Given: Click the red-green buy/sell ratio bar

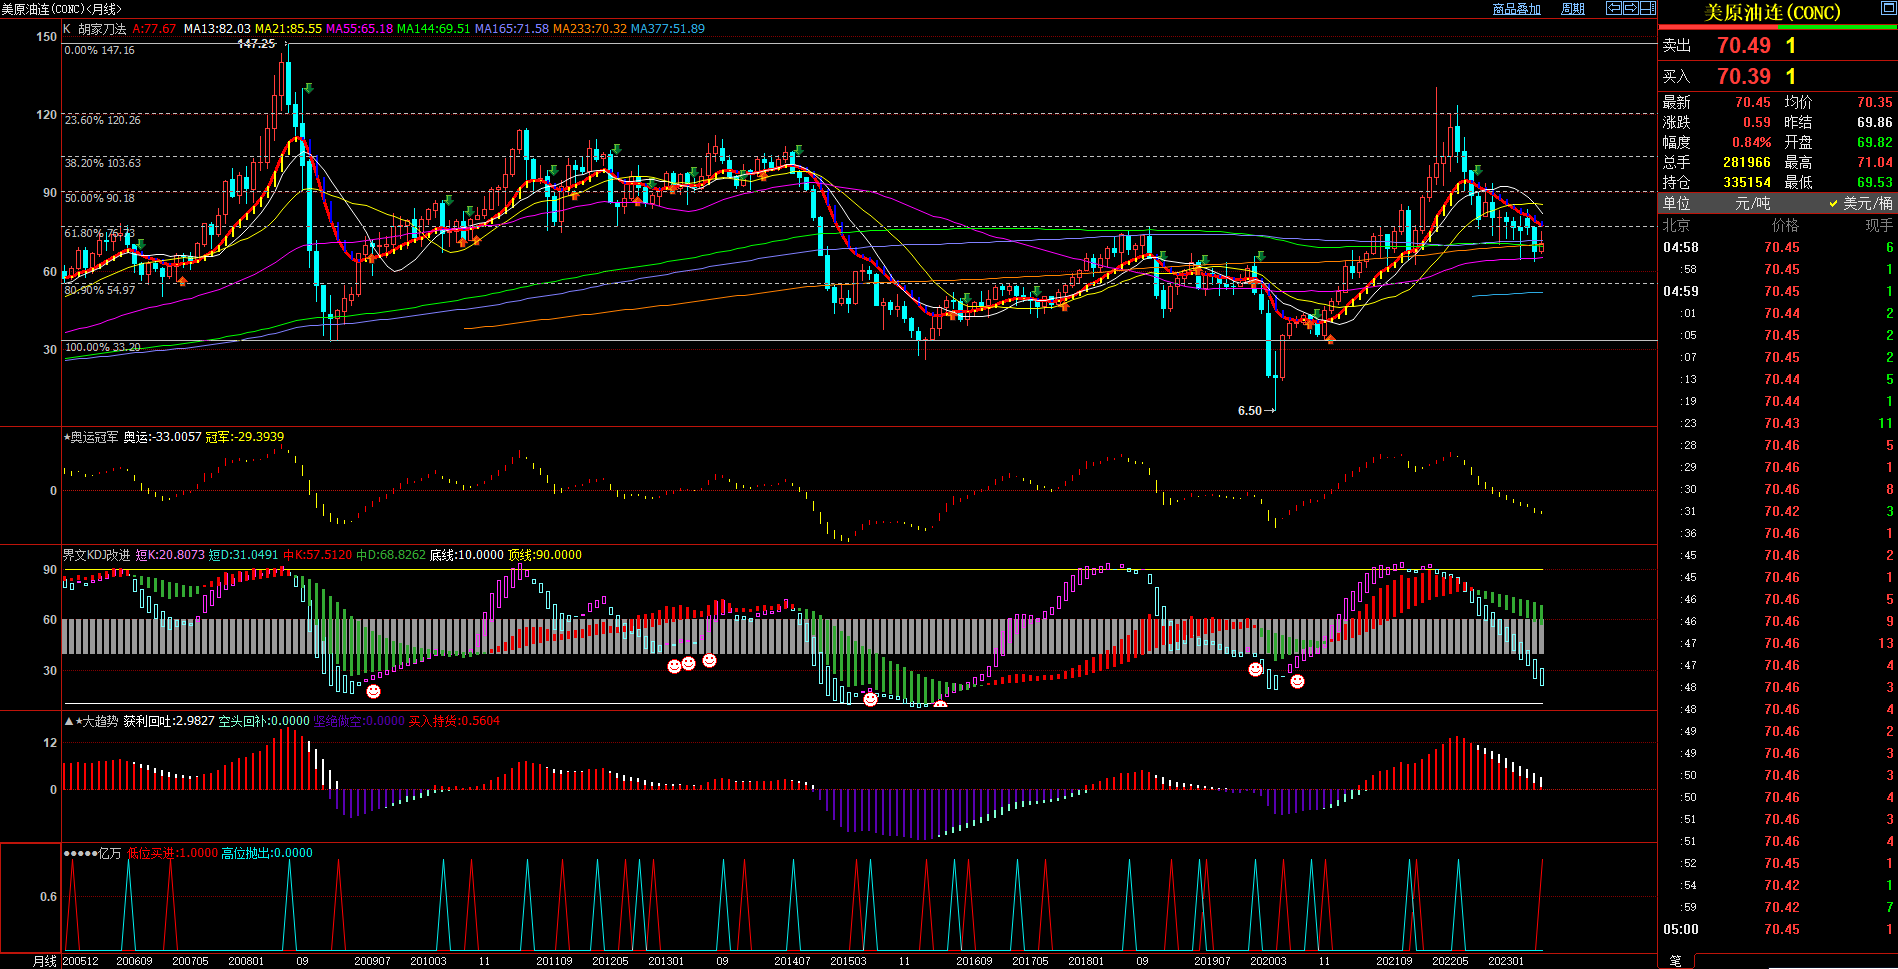Looking at the screenshot, I should (x=1777, y=27).
